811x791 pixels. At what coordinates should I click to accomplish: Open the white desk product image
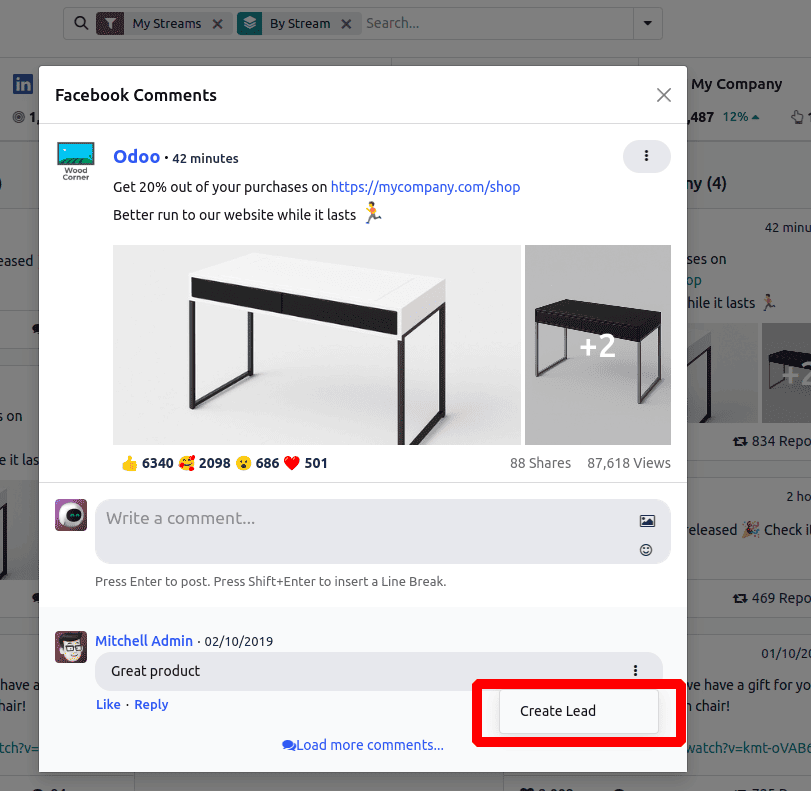317,345
